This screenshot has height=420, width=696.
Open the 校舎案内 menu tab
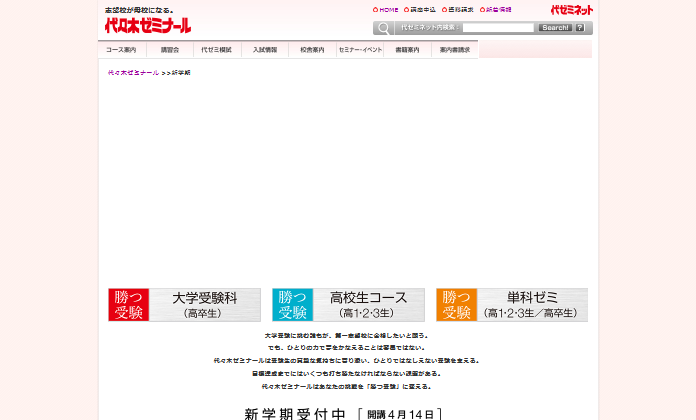click(x=312, y=50)
